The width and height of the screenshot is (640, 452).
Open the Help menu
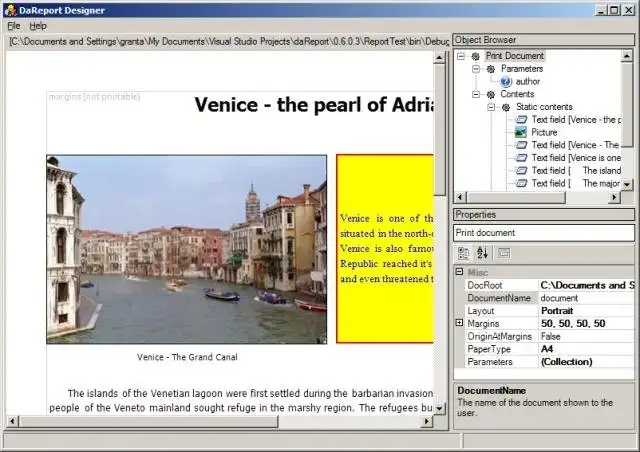pyautogui.click(x=38, y=26)
